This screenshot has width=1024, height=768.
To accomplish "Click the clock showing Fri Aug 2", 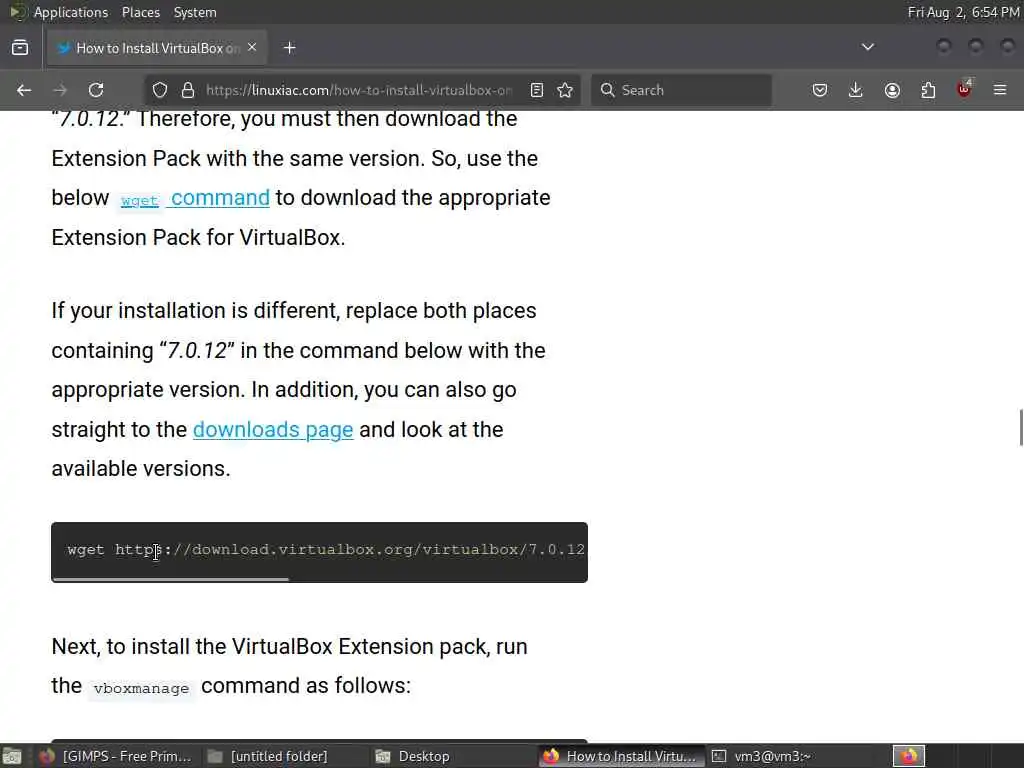I will 963,12.
